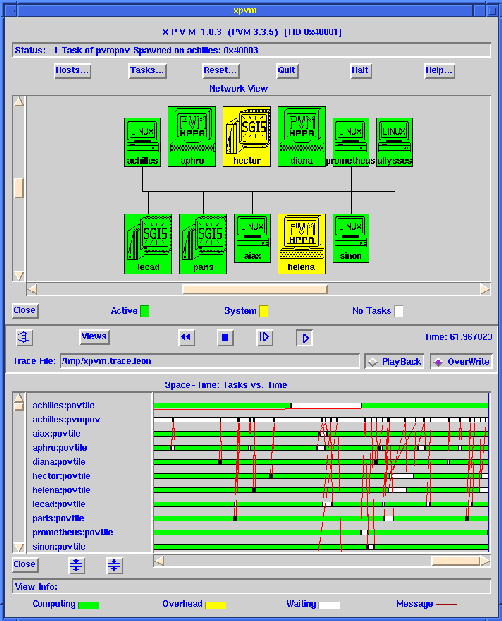502x621 pixels.
Task: Select the achilles:pvmpov task row label
Action: tap(66, 419)
